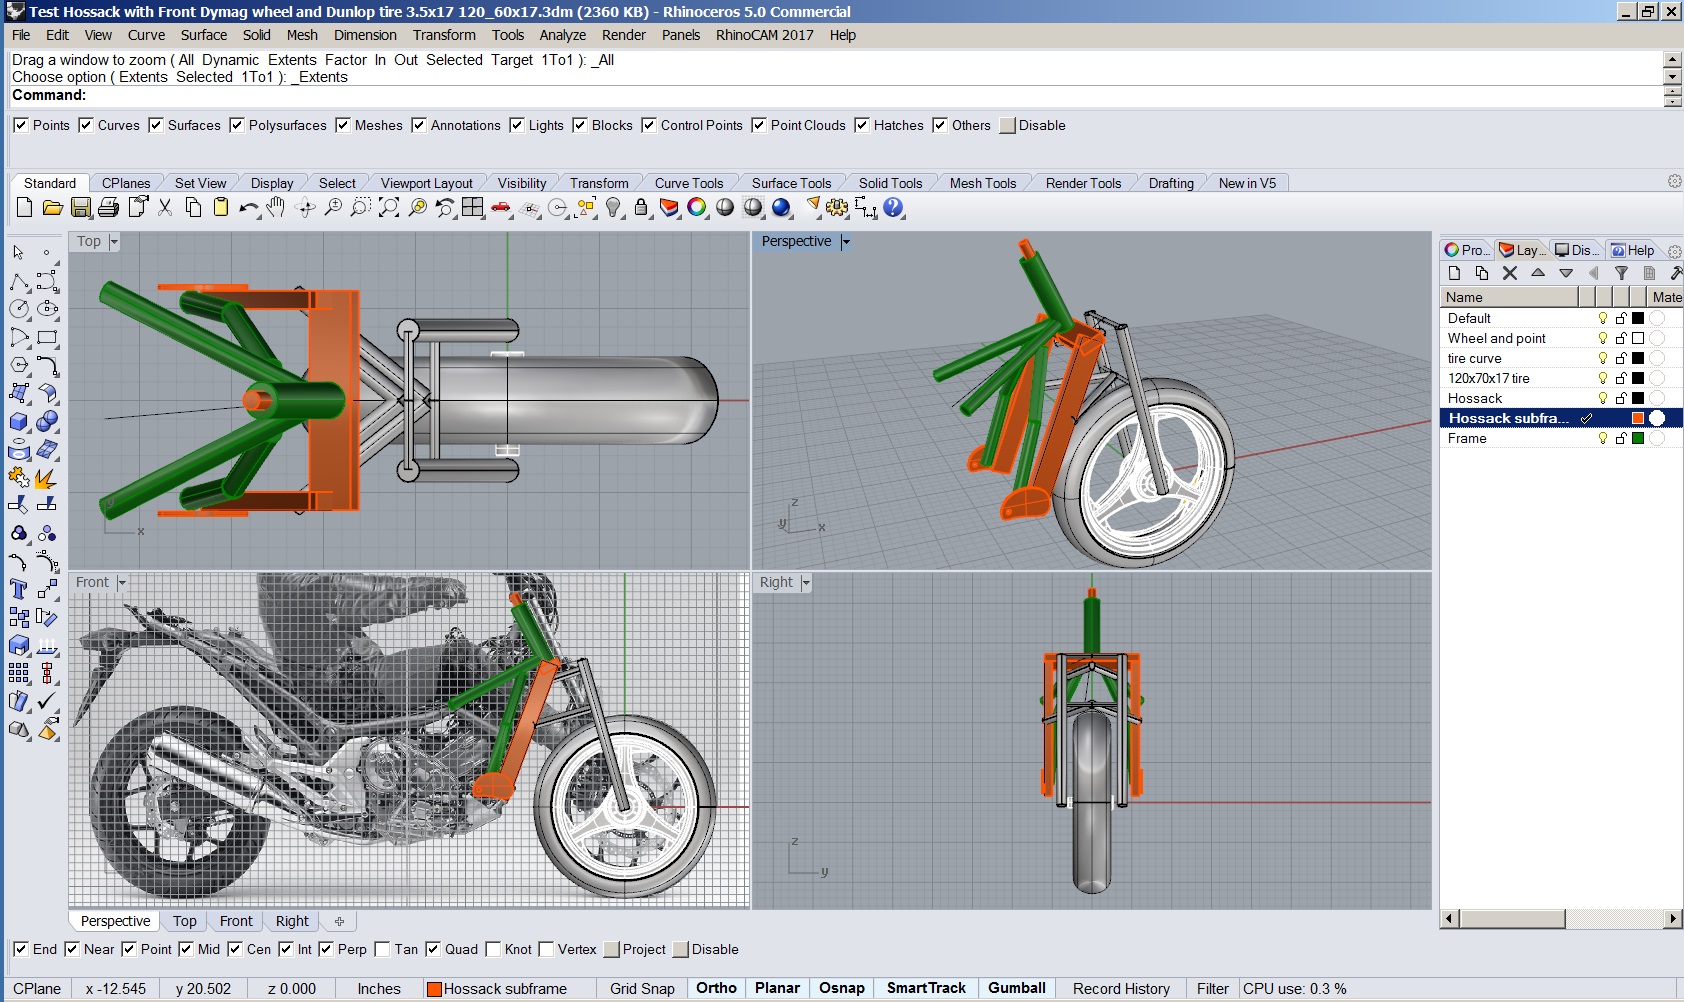
Task: Select the Circle tool in left sidebar
Action: click(19, 309)
